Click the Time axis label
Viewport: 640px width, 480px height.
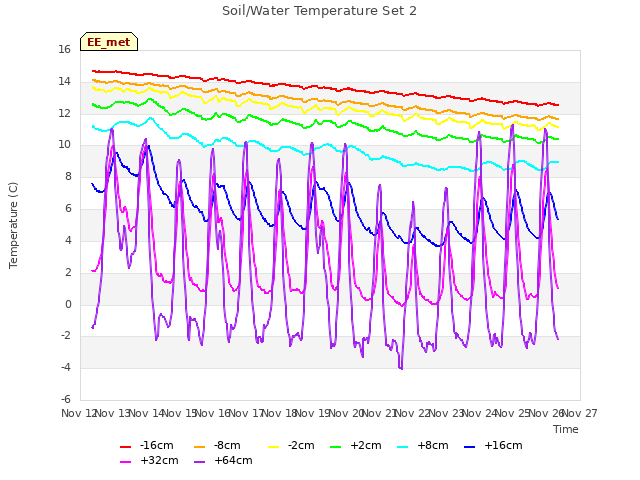coord(566,429)
